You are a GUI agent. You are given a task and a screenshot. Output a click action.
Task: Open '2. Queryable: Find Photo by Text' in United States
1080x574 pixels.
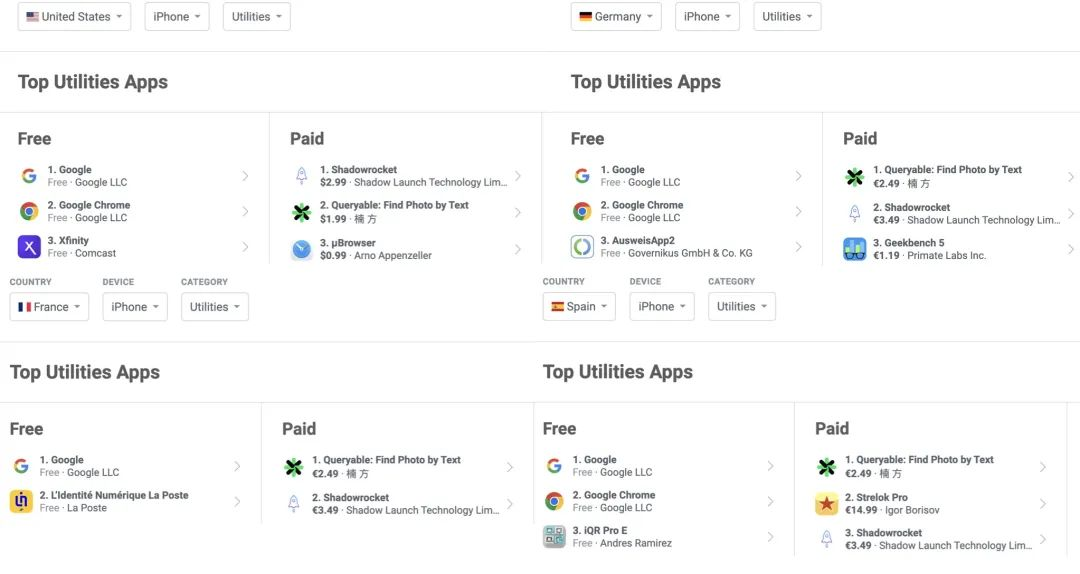tap(394, 205)
